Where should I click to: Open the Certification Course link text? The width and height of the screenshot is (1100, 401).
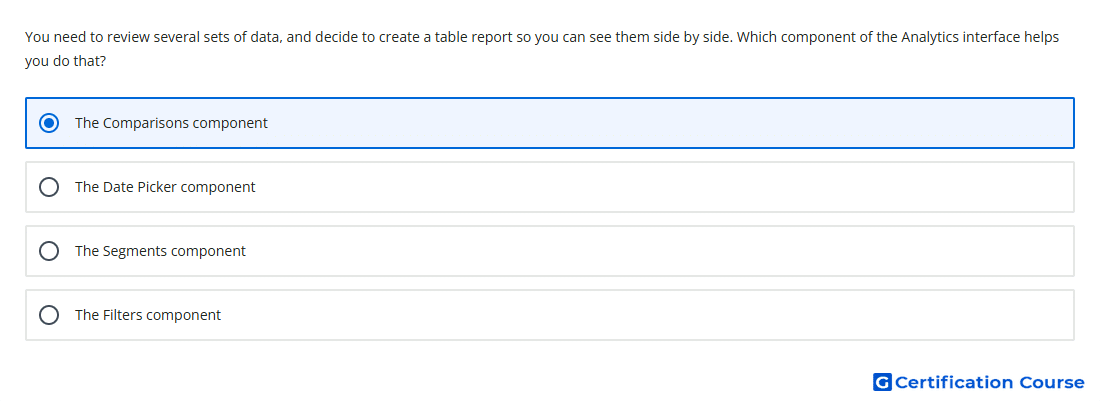point(989,382)
